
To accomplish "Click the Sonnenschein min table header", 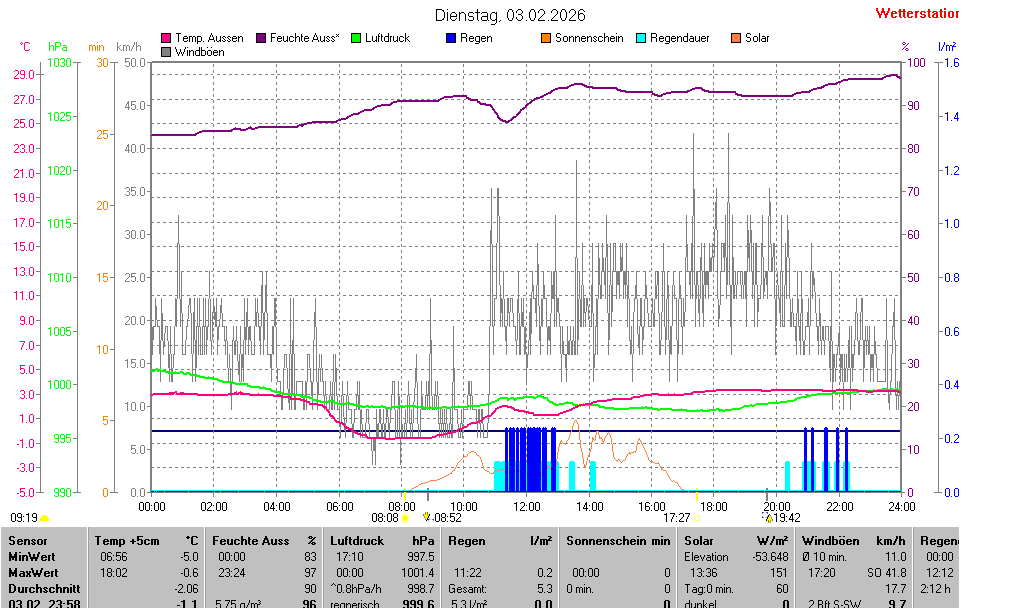I will pyautogui.click(x=618, y=540).
